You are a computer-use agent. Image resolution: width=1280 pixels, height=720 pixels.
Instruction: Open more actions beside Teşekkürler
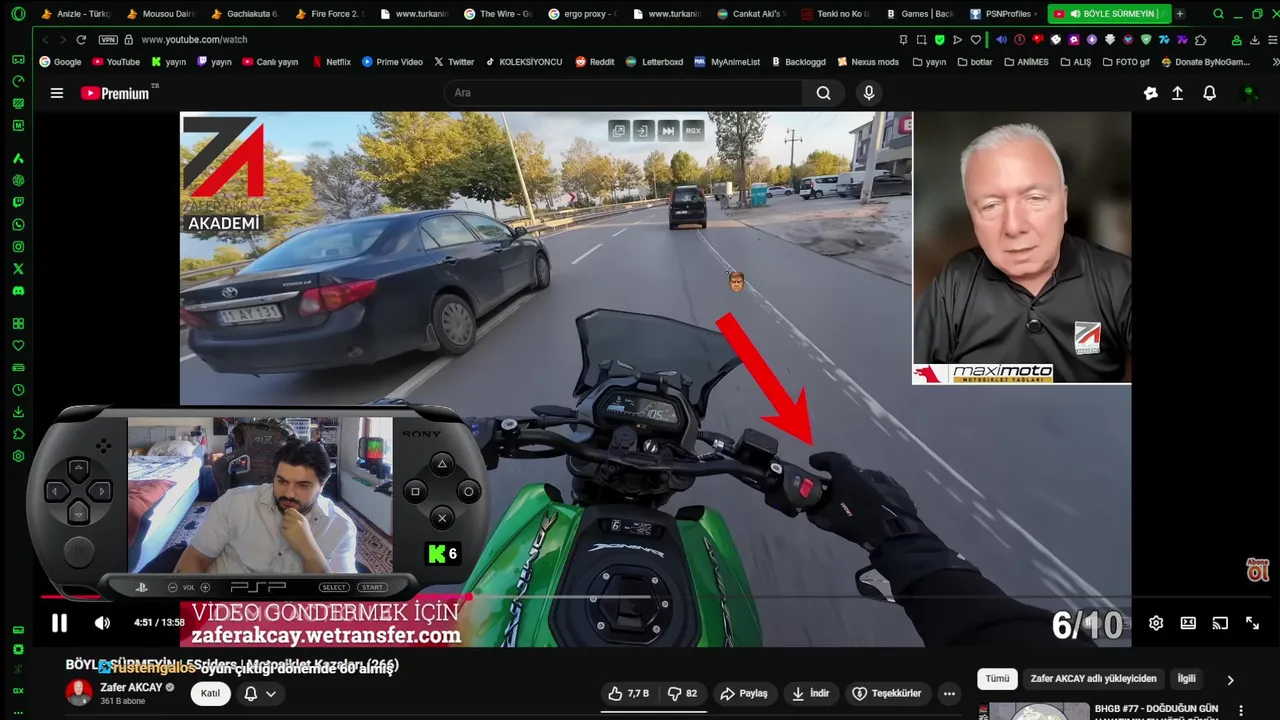pos(949,693)
